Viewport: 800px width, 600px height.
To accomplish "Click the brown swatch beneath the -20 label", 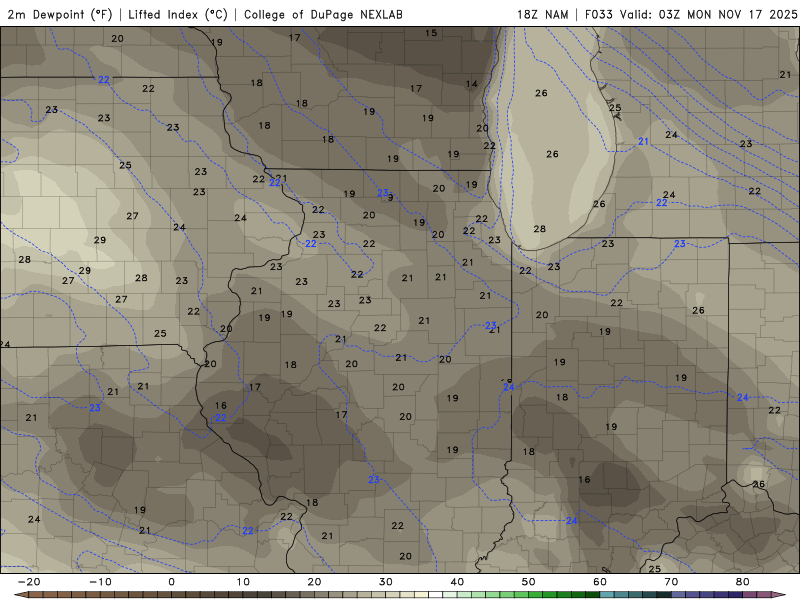I will pos(35,595).
